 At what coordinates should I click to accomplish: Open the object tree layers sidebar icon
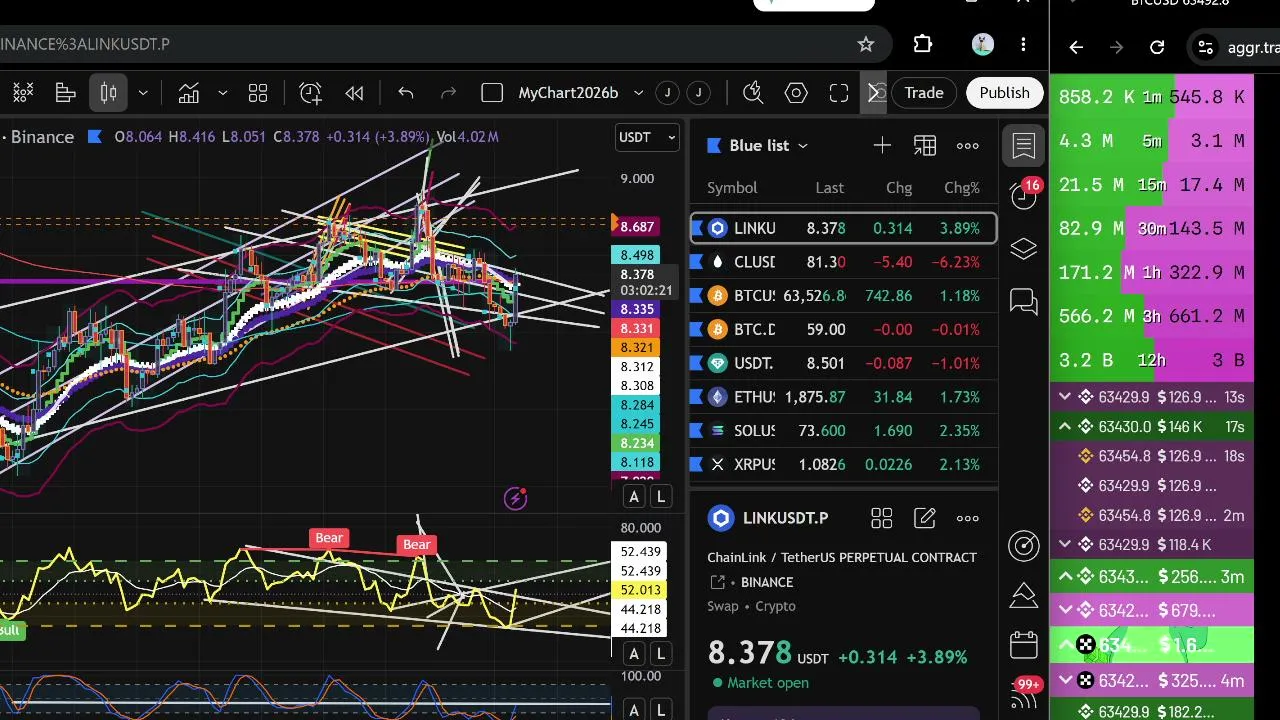click(x=1024, y=249)
